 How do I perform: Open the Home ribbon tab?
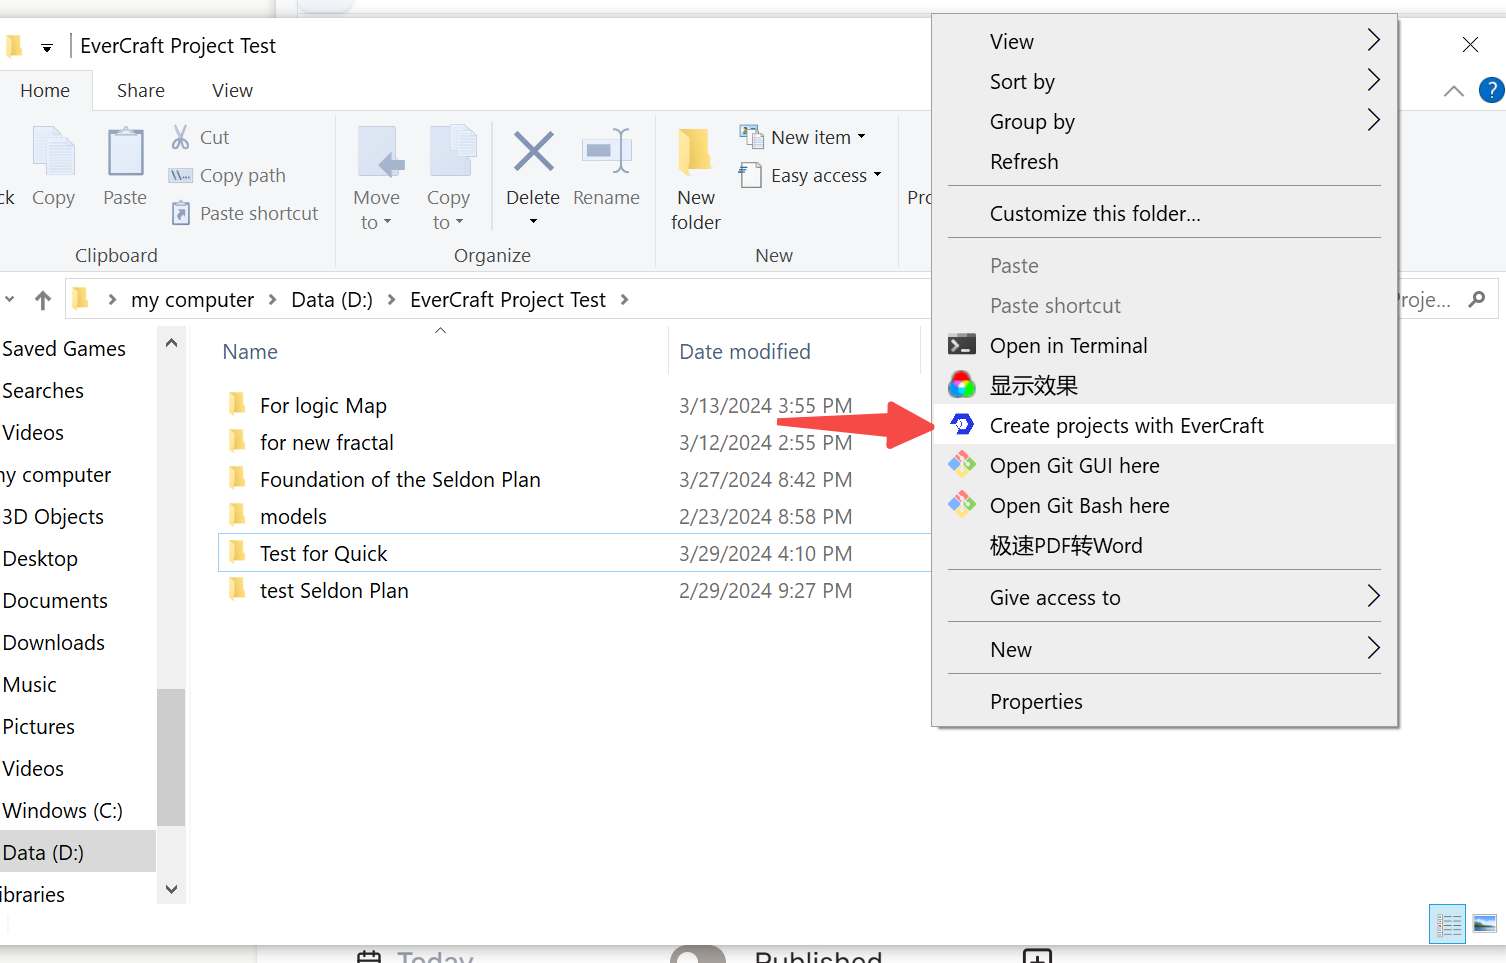45,91
